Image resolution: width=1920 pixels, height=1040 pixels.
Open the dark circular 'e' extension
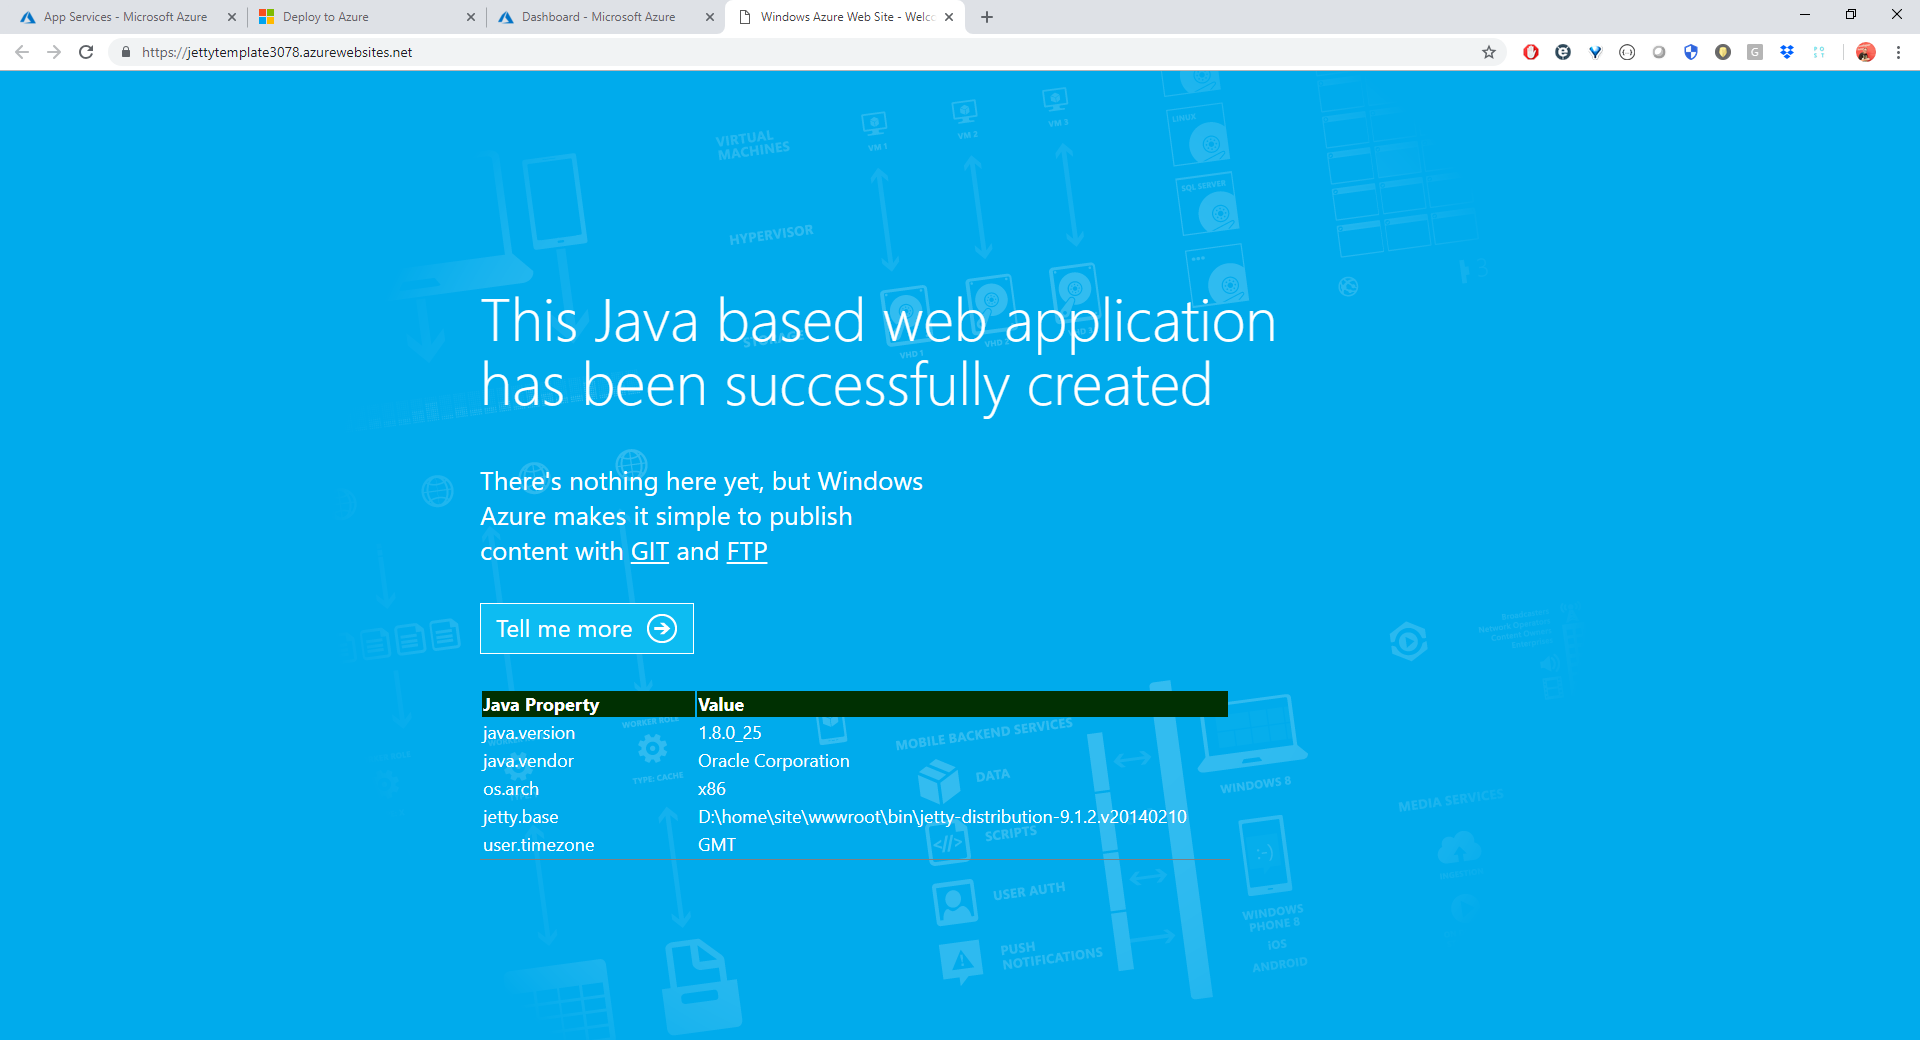1563,52
